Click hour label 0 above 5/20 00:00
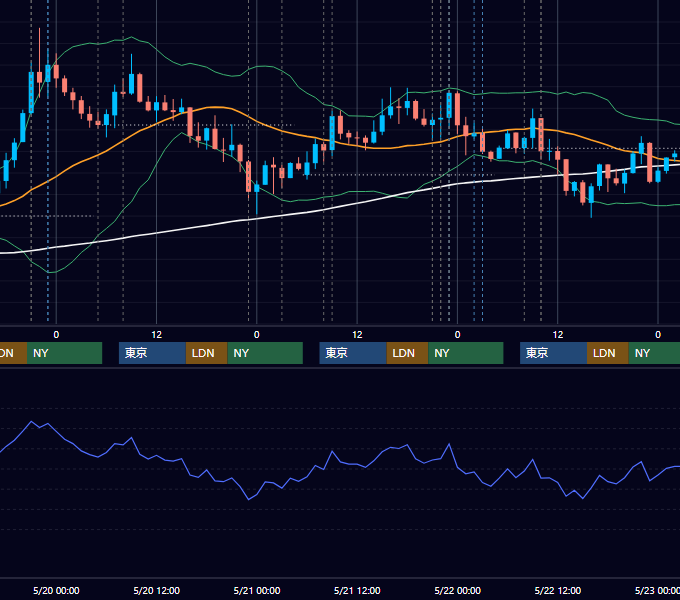The width and height of the screenshot is (680, 600). tap(56, 335)
